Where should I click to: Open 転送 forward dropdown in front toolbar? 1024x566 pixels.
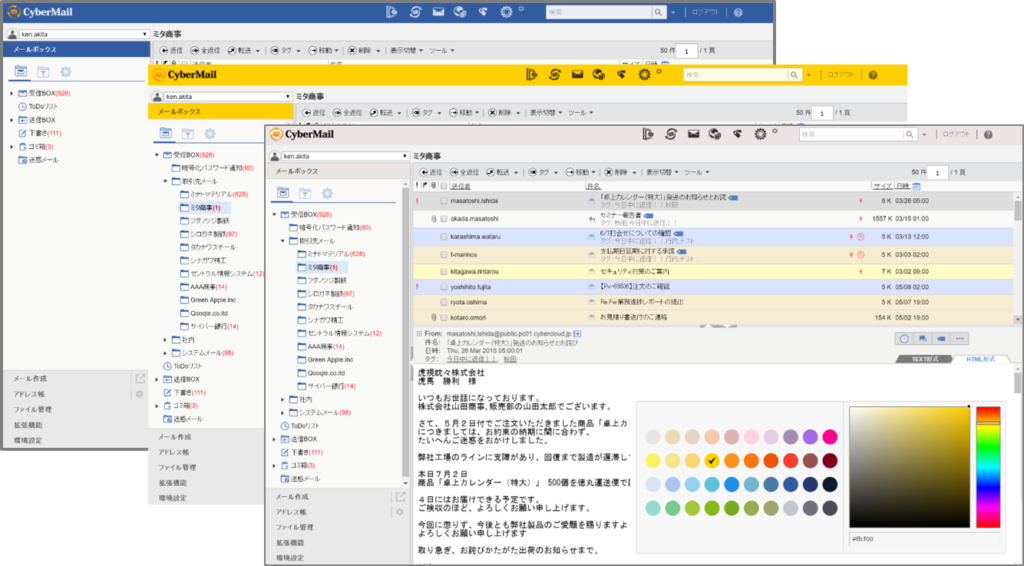517,173
